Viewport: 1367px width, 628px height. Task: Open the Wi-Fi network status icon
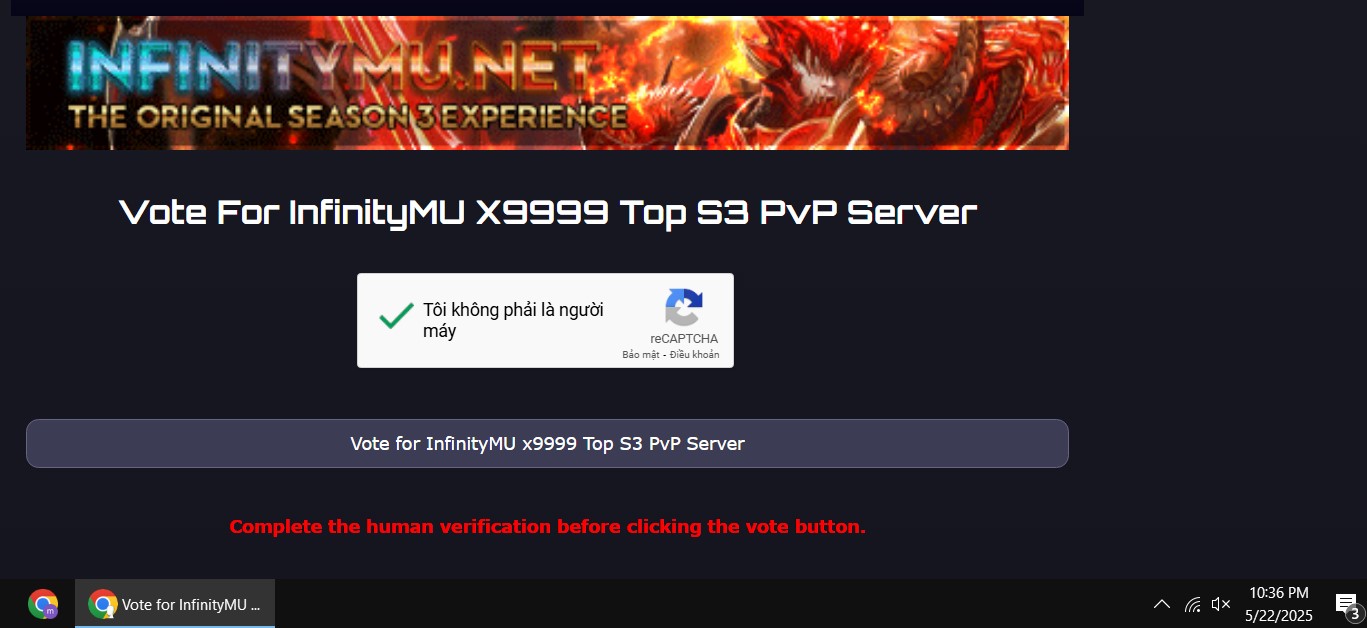pos(1192,604)
